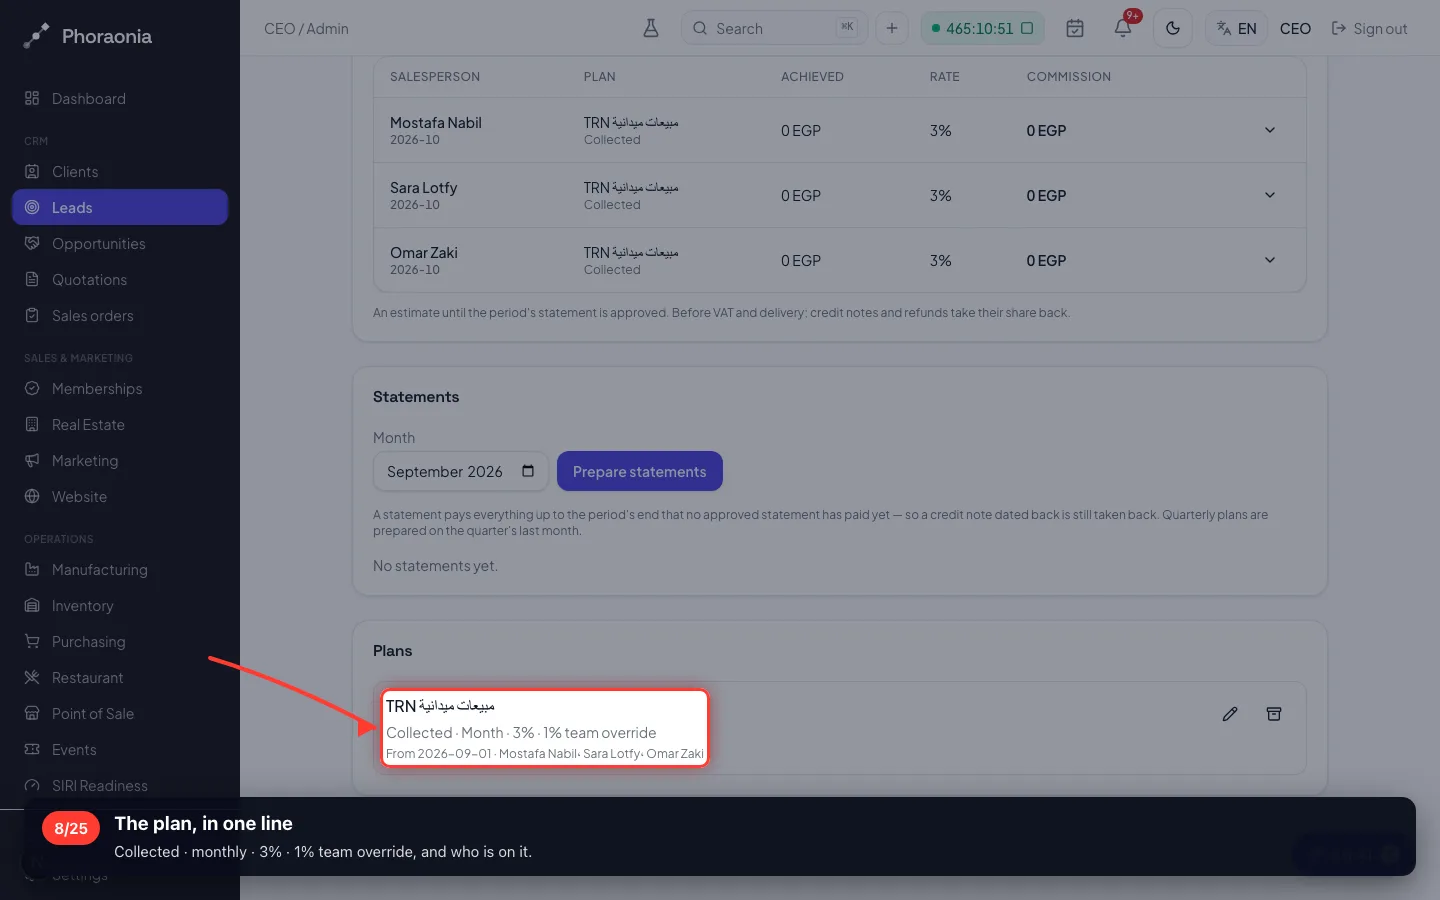Open Point of Sale section
The image size is (1440, 900).
coord(120,713)
